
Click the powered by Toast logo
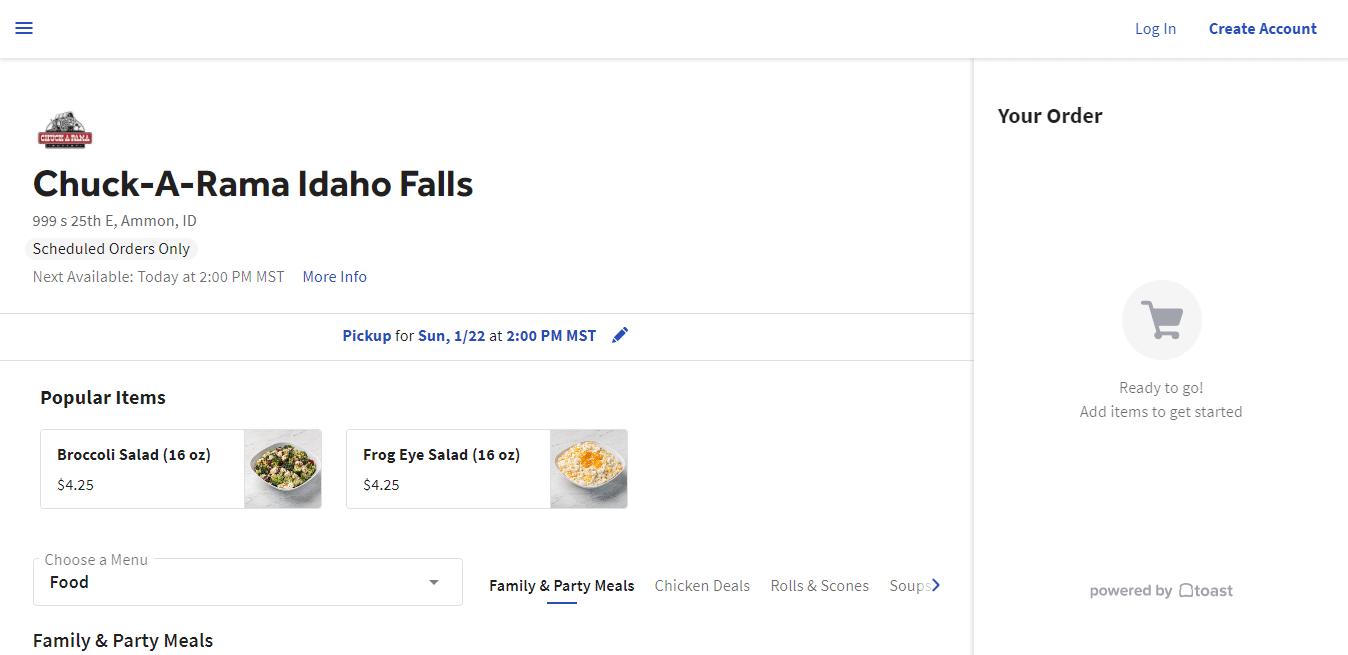pos(1161,591)
